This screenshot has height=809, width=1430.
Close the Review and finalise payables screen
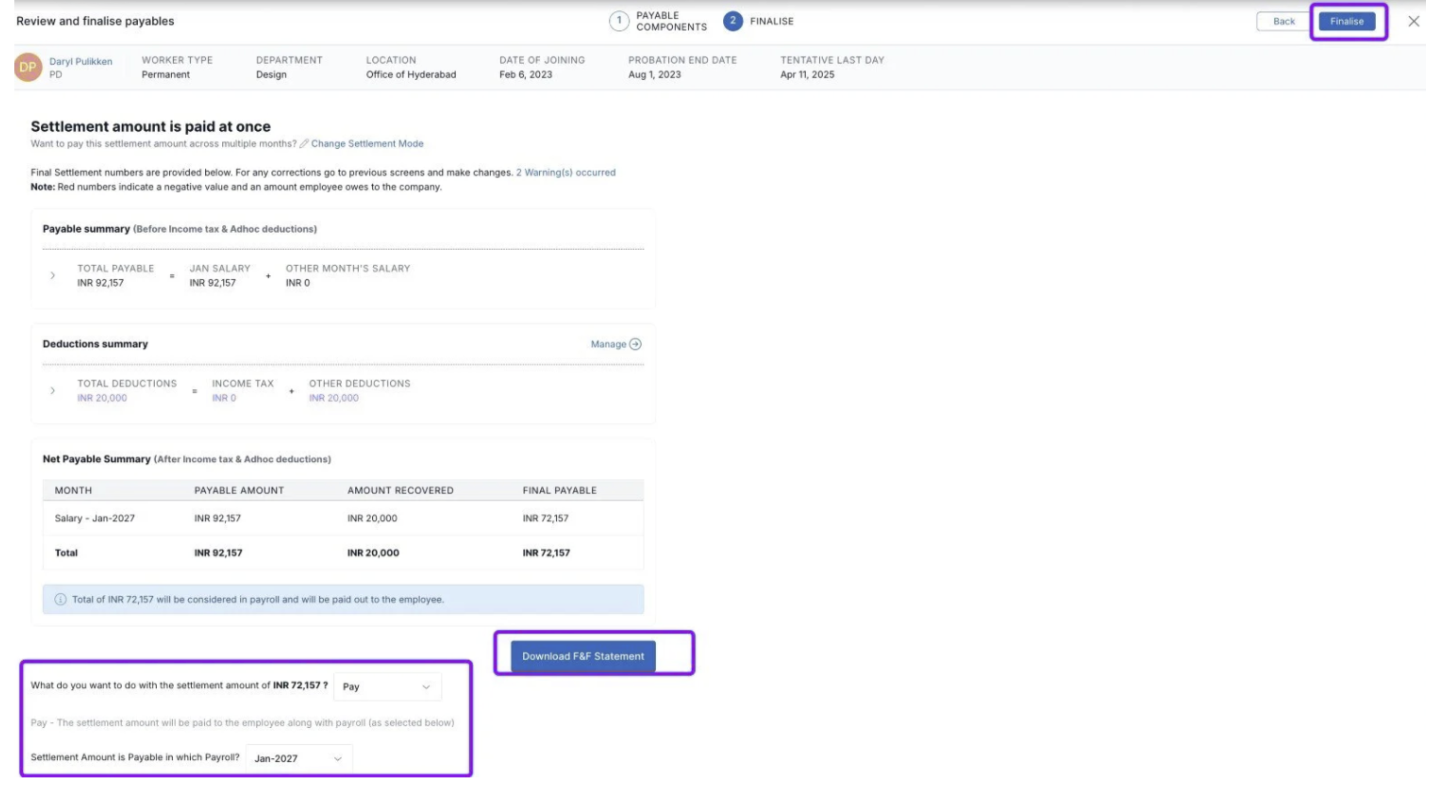[x=1413, y=21]
